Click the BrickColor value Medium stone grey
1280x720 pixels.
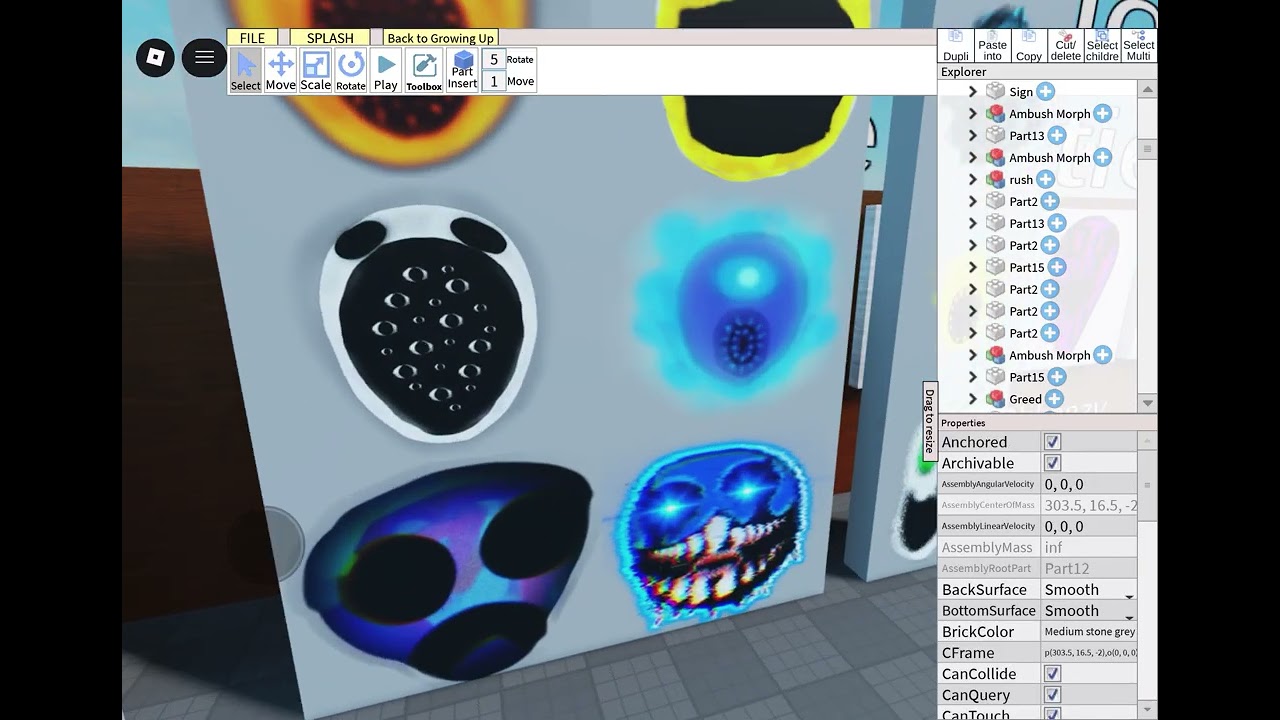pos(1089,632)
